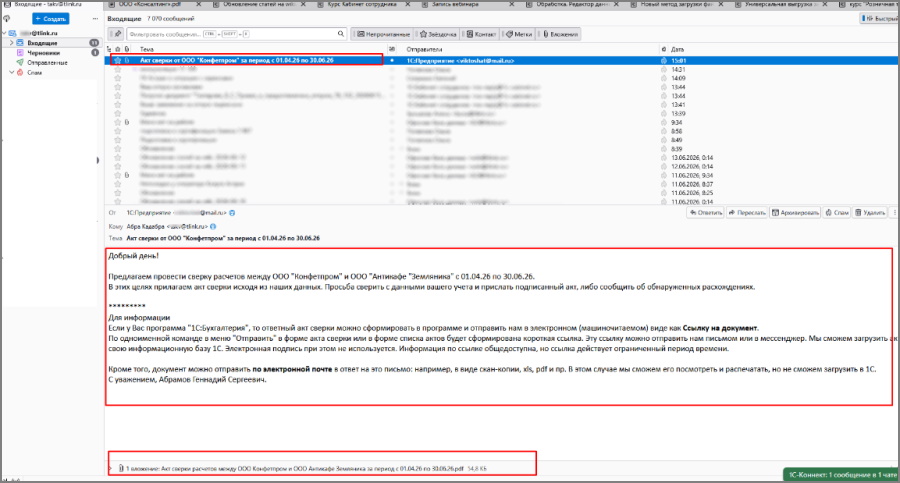Sort messages by Тема column

click(x=146, y=49)
